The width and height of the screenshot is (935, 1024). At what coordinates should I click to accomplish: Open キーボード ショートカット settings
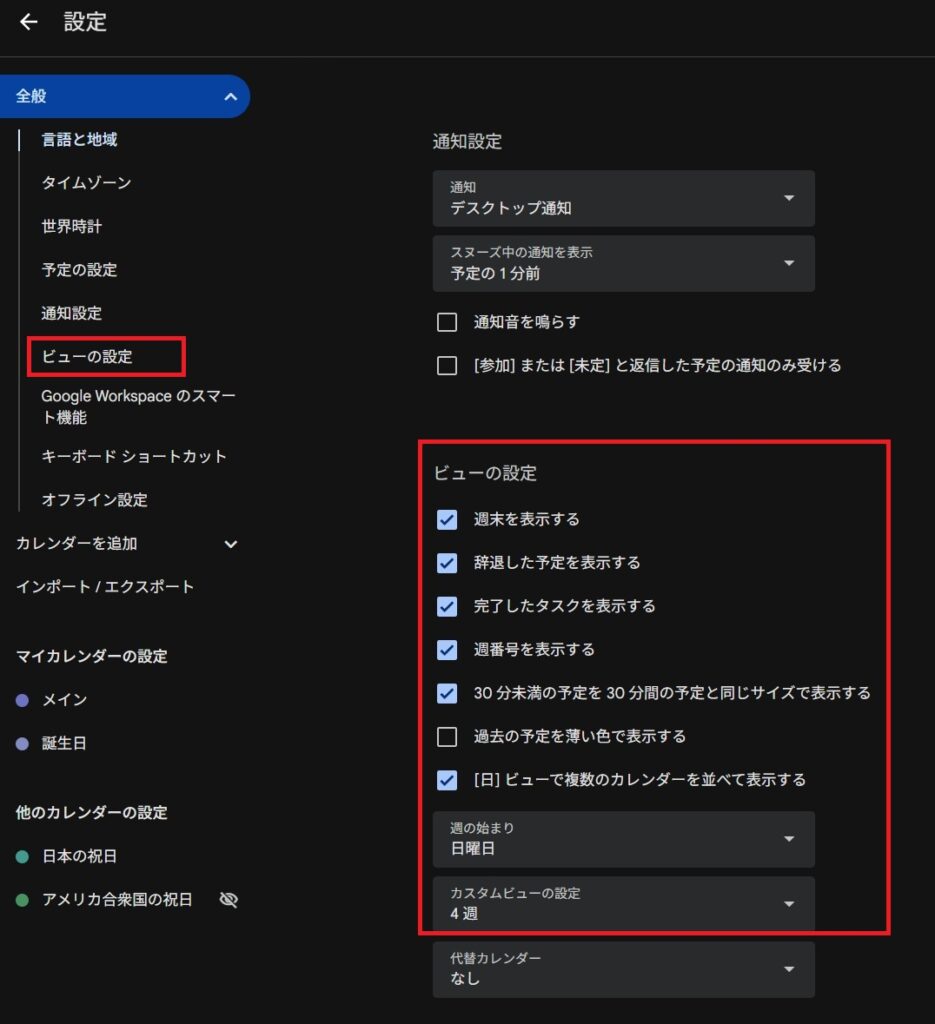click(x=134, y=457)
